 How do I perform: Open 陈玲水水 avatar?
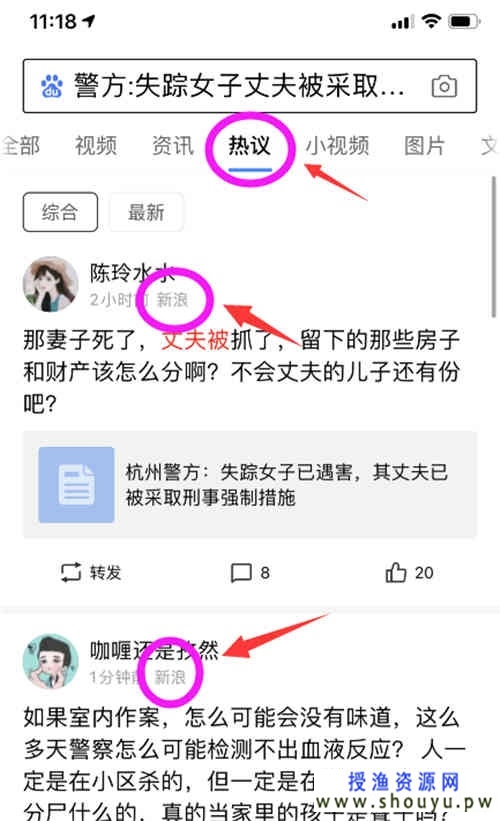point(50,284)
